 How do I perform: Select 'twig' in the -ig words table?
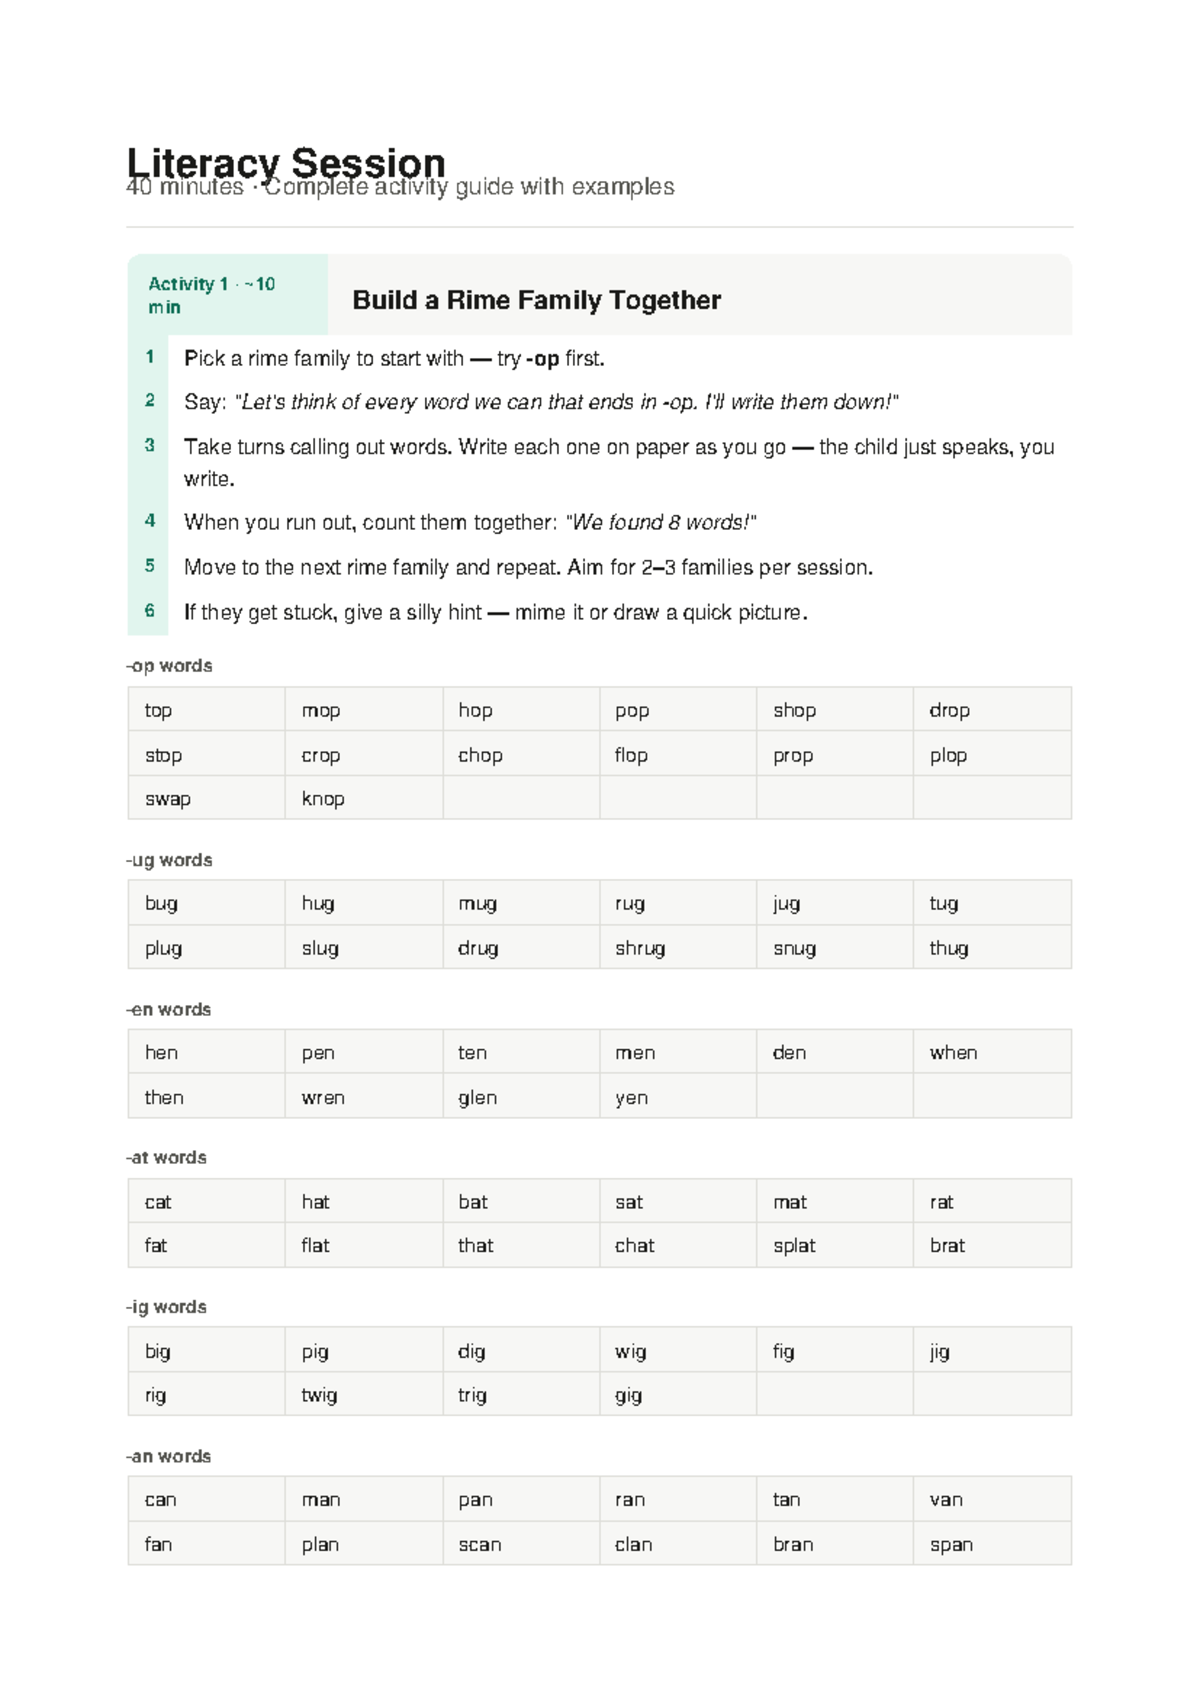[319, 1395]
